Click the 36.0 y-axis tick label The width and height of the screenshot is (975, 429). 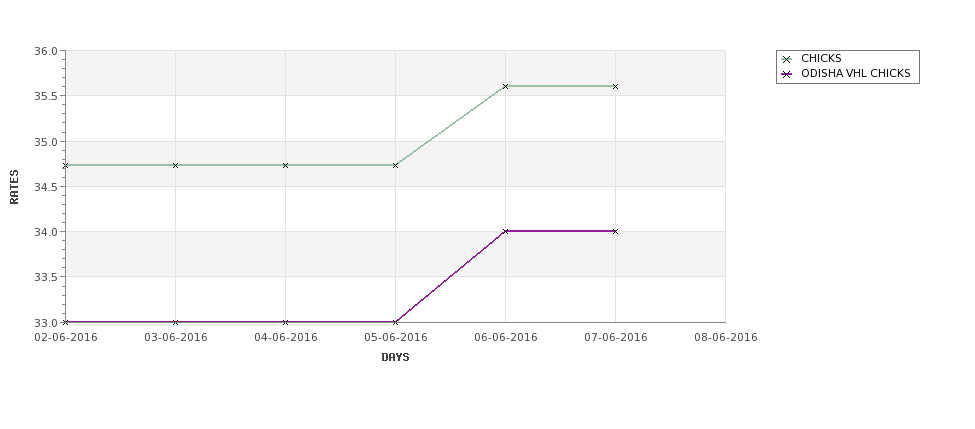click(x=46, y=51)
